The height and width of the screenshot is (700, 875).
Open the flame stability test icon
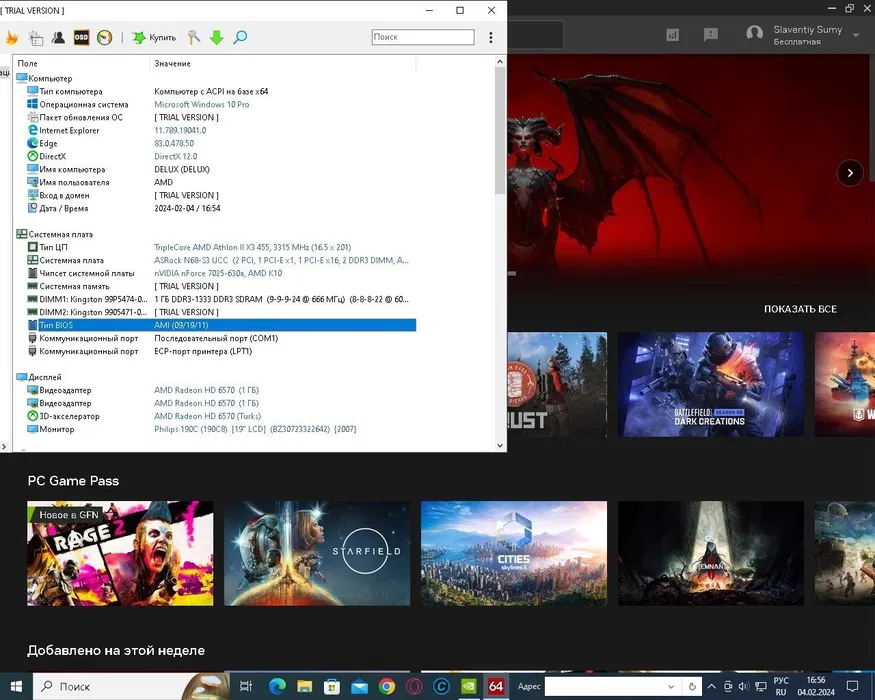coord(12,38)
